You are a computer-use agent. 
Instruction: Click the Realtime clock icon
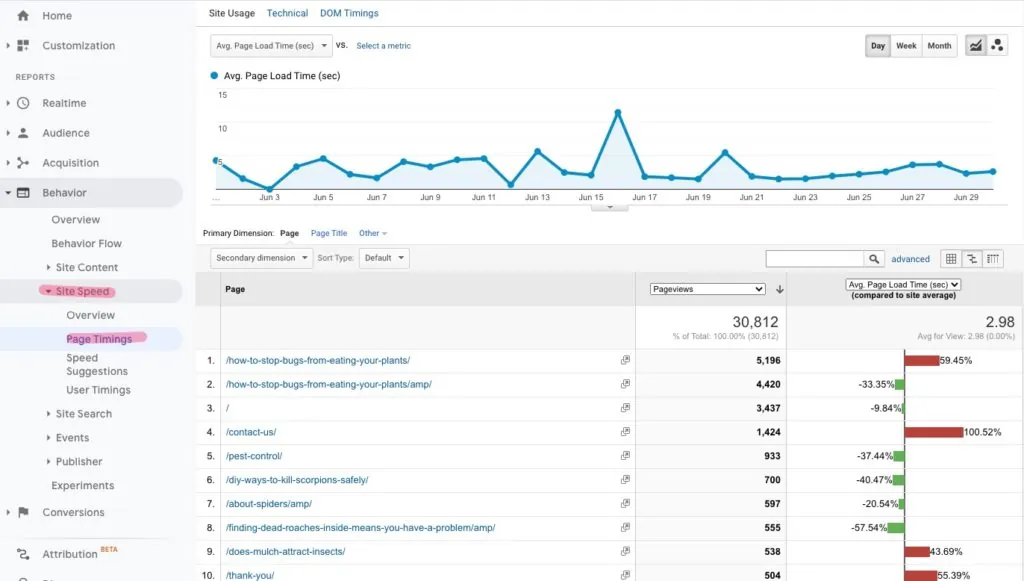(23, 103)
